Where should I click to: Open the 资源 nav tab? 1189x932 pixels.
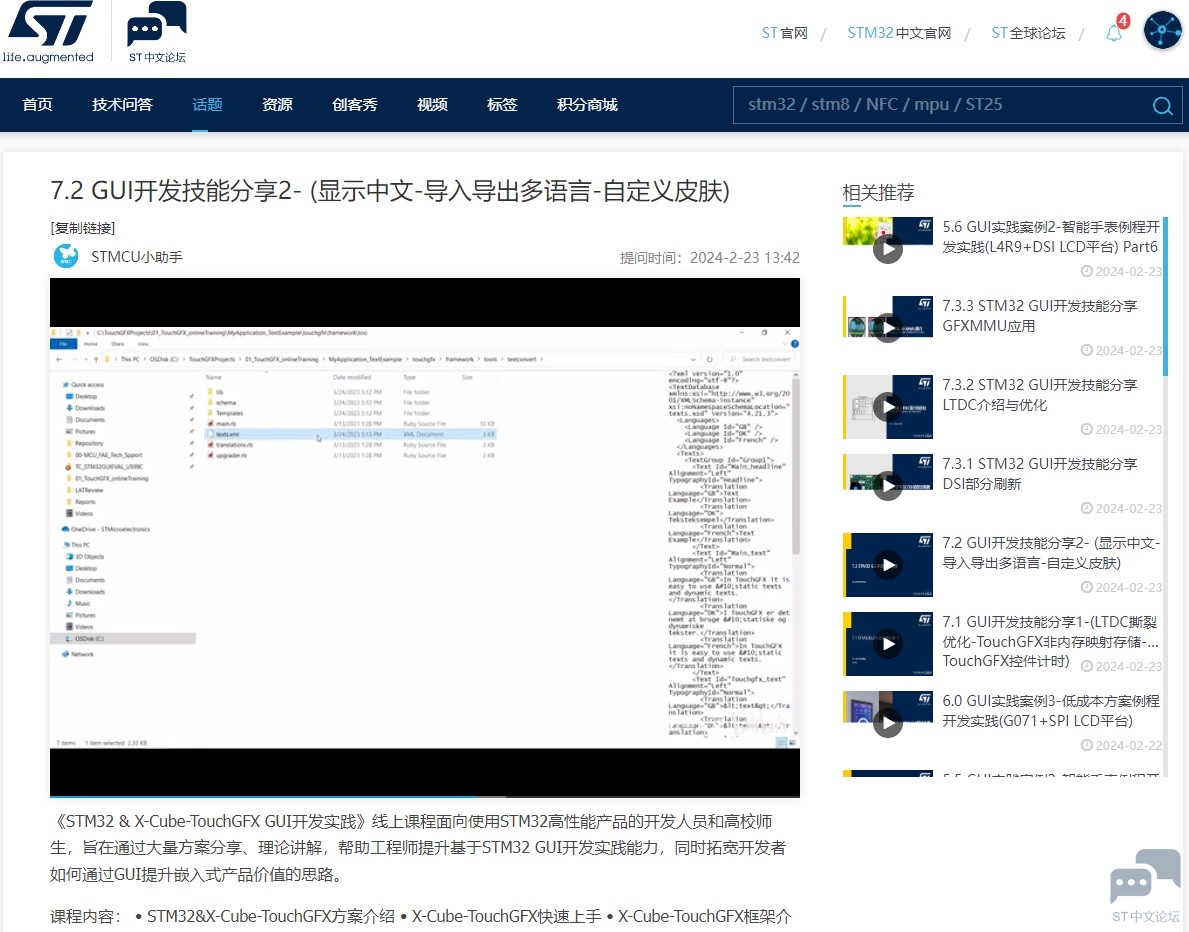tap(277, 105)
